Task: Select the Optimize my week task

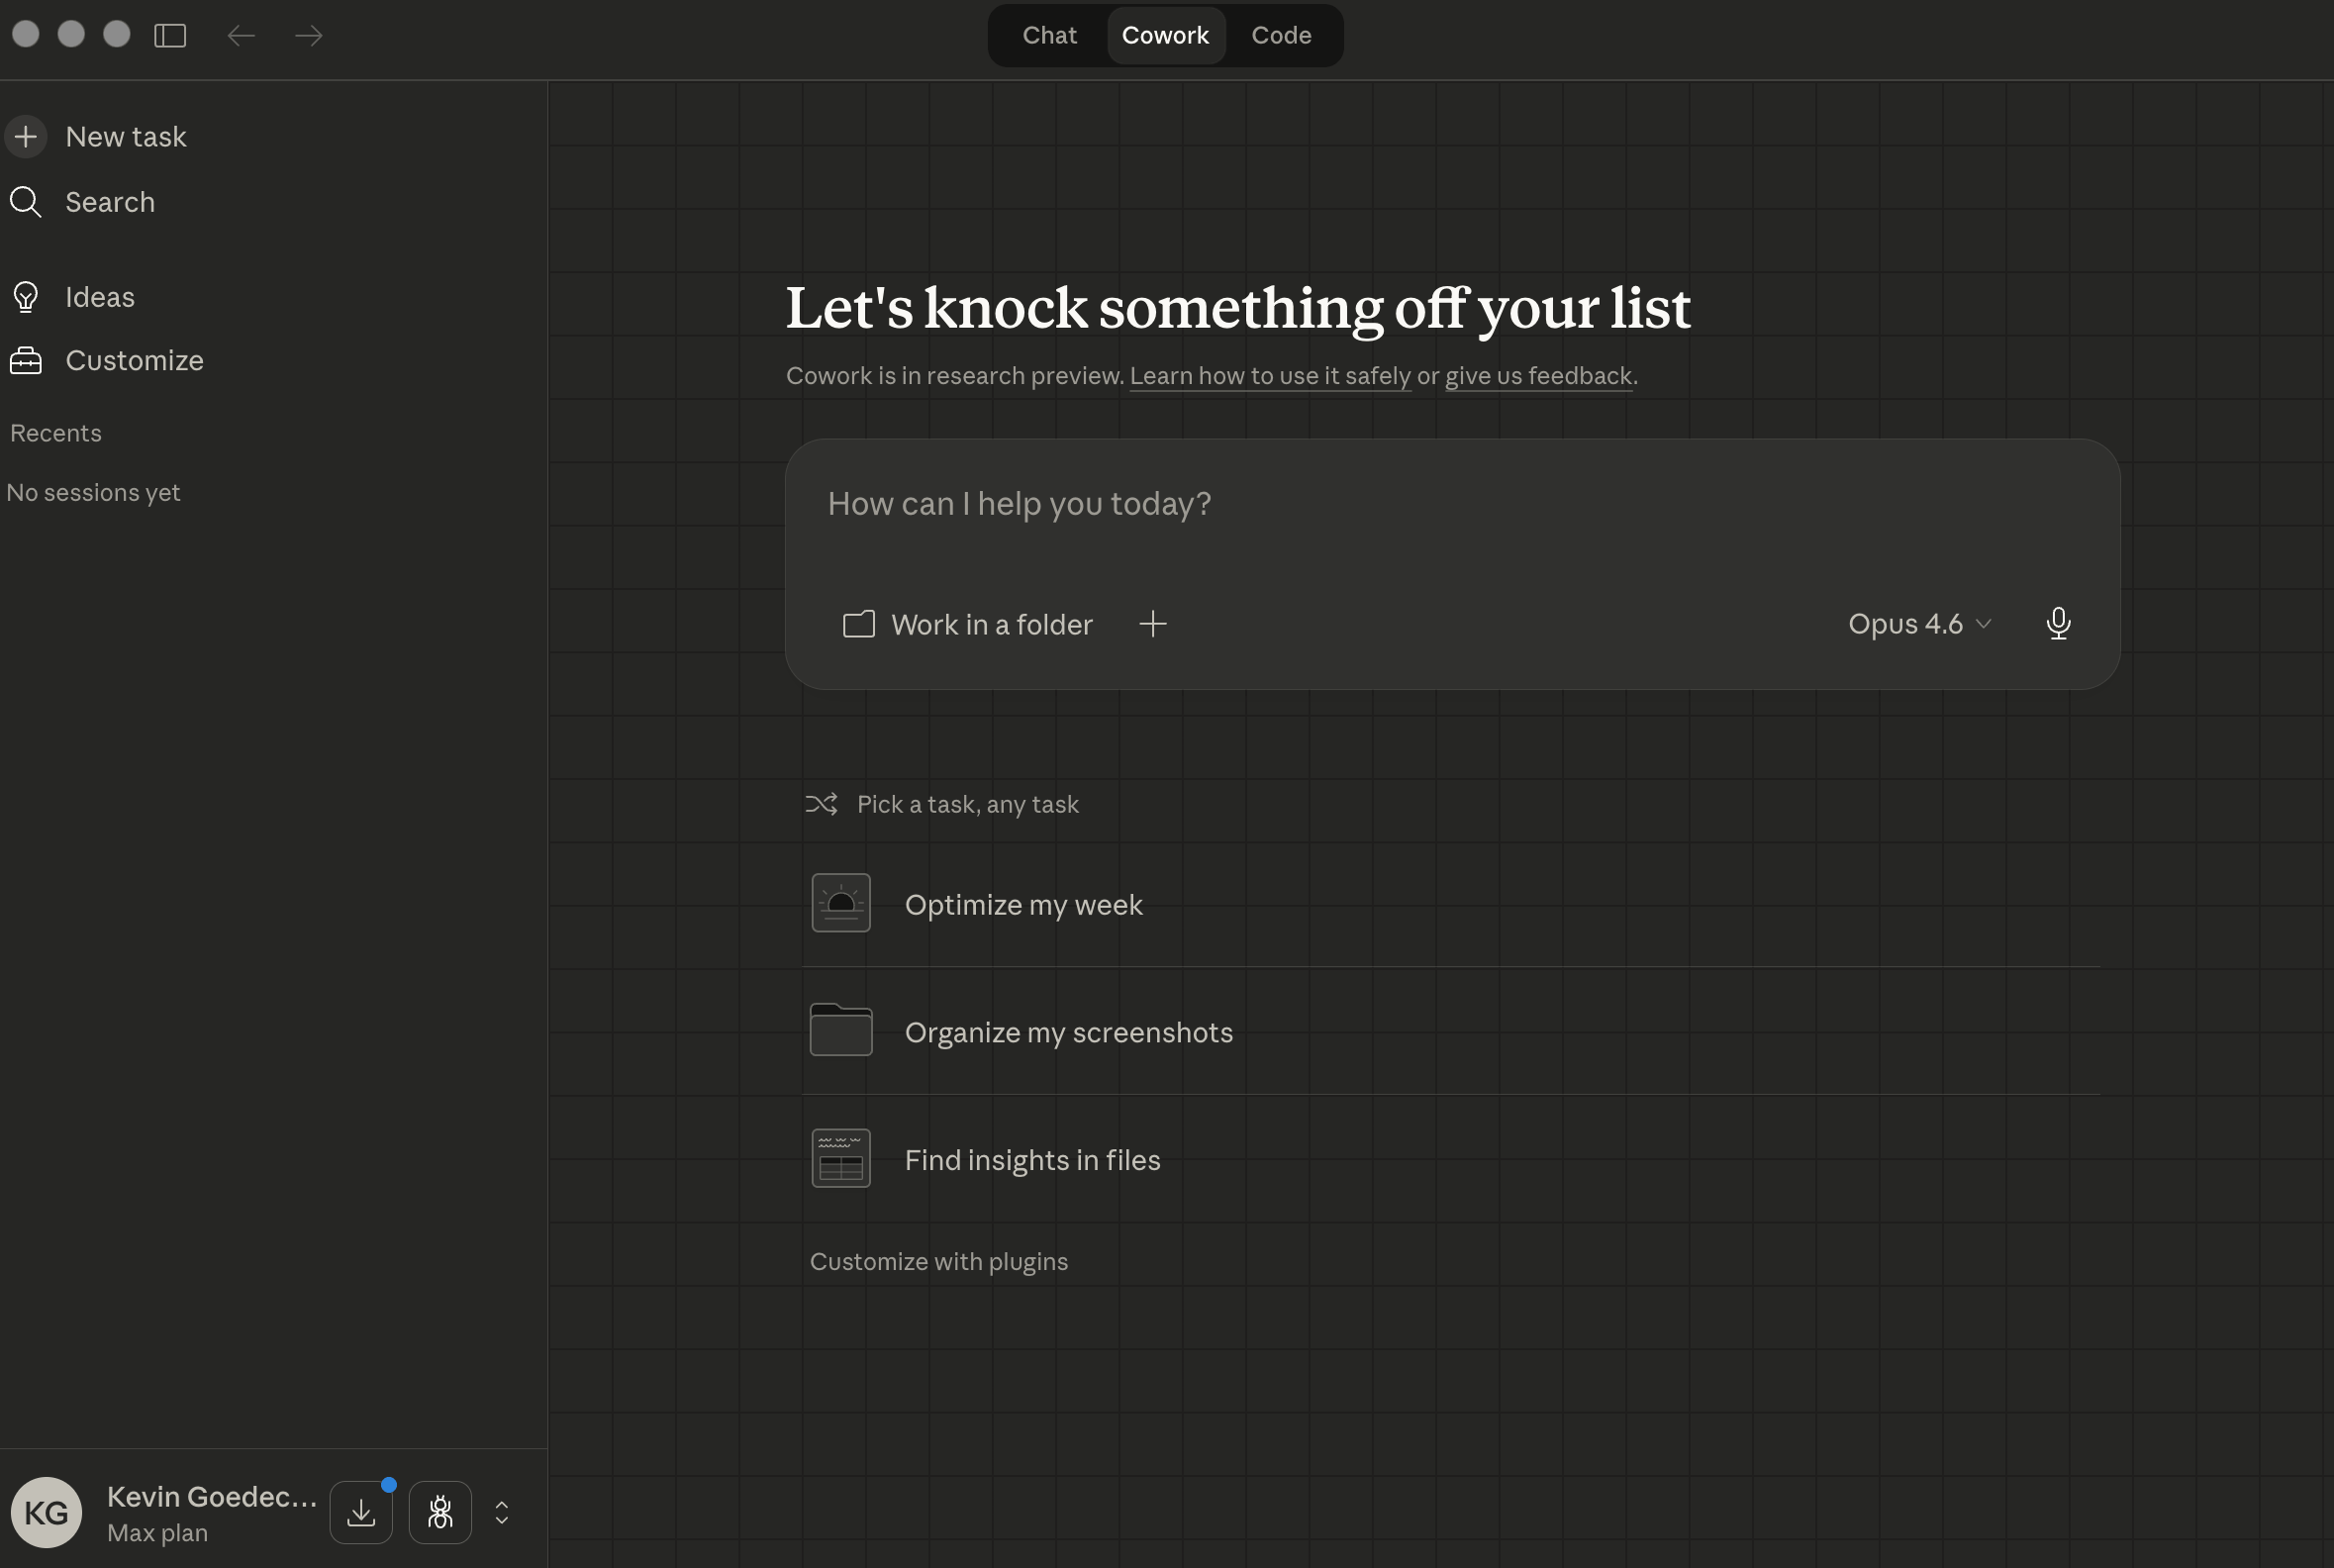Action: pos(1024,903)
